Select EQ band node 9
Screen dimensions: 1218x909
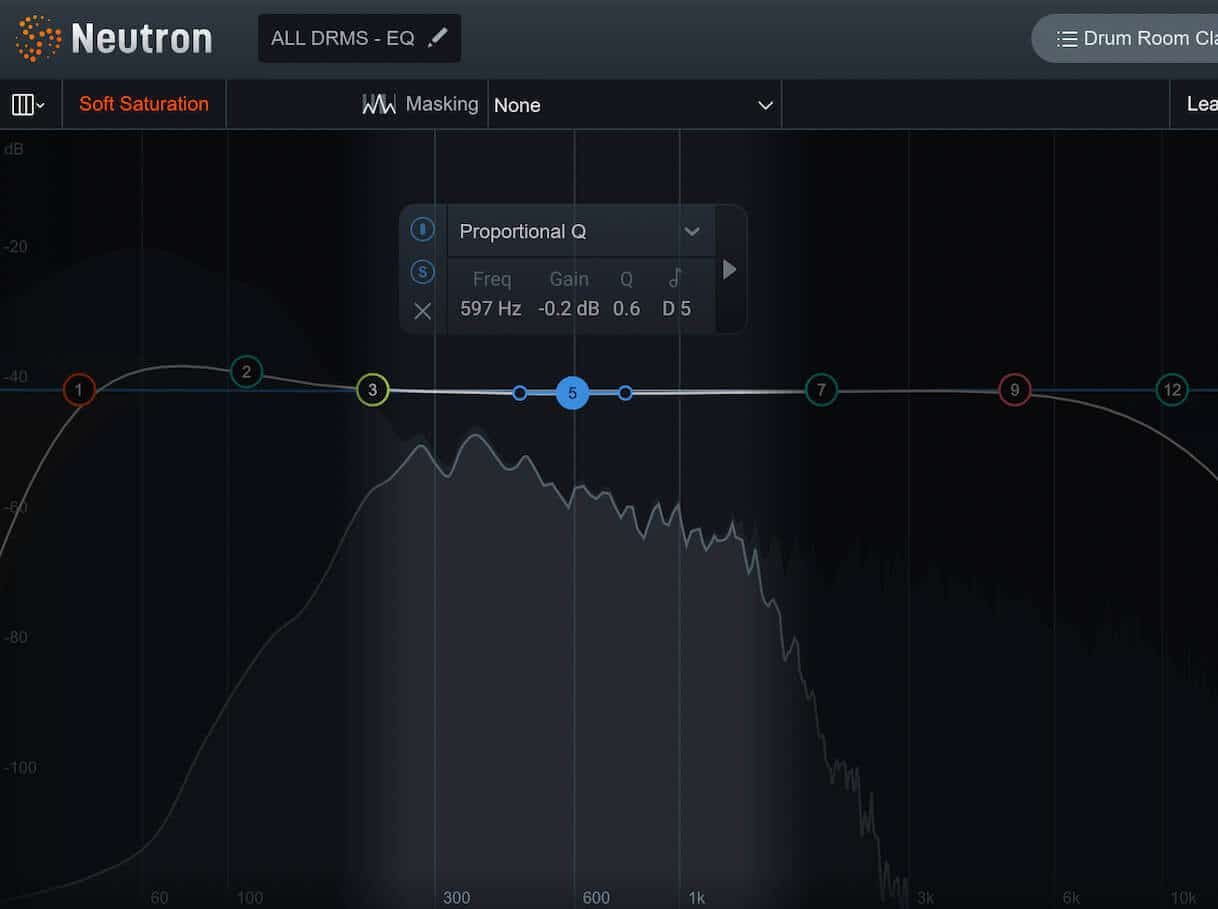[x=1015, y=390]
